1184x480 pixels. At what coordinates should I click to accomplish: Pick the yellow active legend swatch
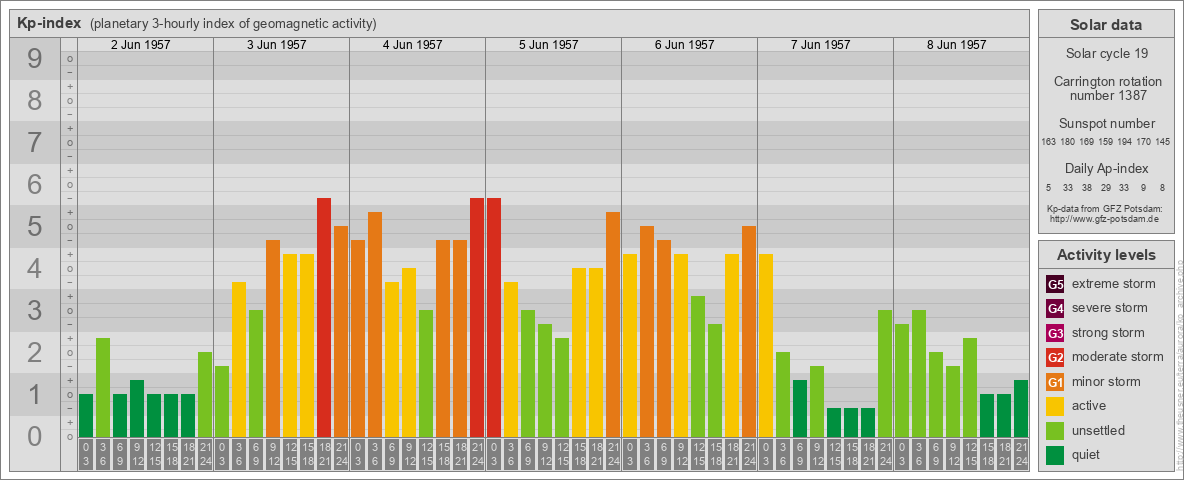[x=1055, y=406]
